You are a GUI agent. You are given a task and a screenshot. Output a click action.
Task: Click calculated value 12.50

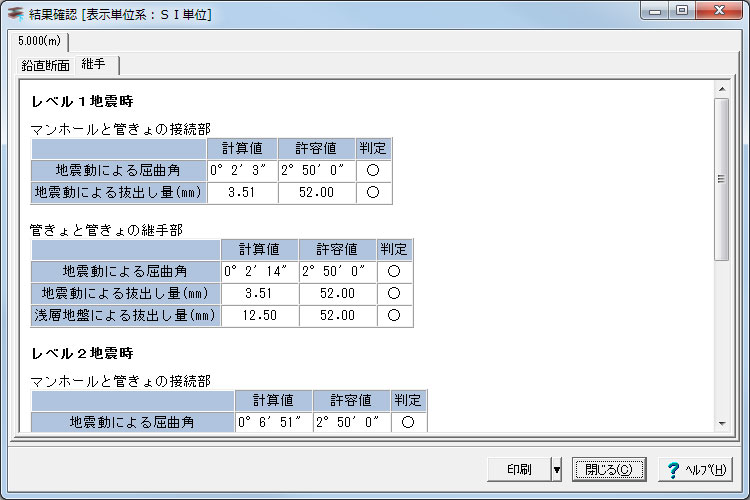tap(260, 315)
